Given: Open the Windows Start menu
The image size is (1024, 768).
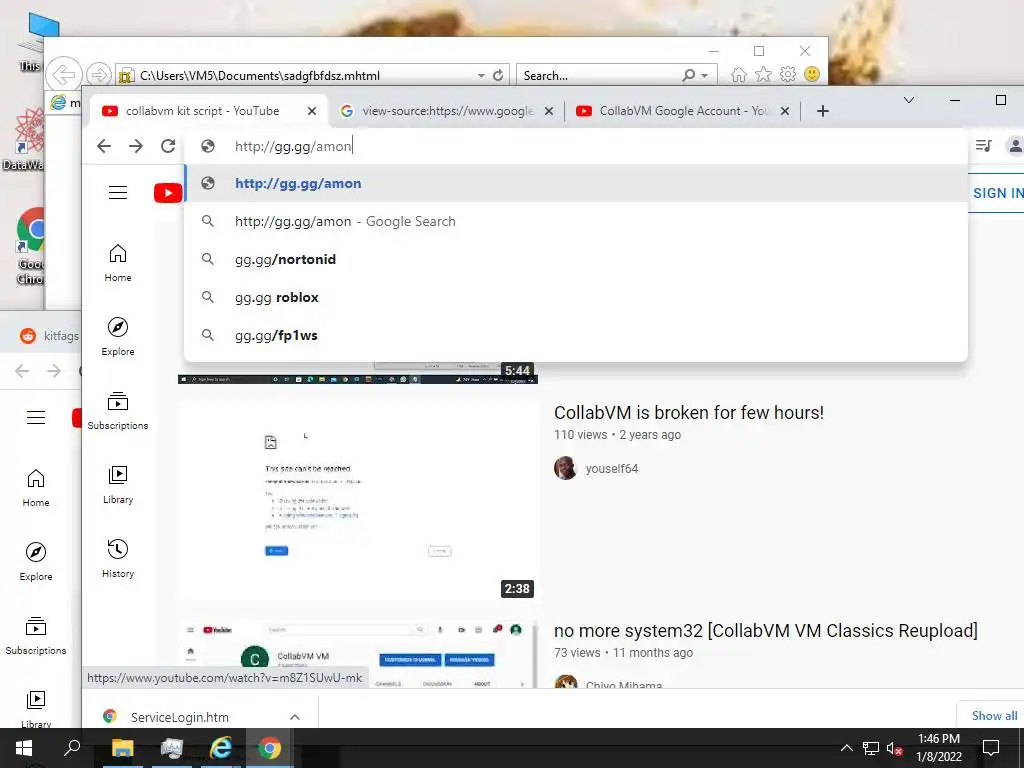Looking at the screenshot, I should click(24, 748).
